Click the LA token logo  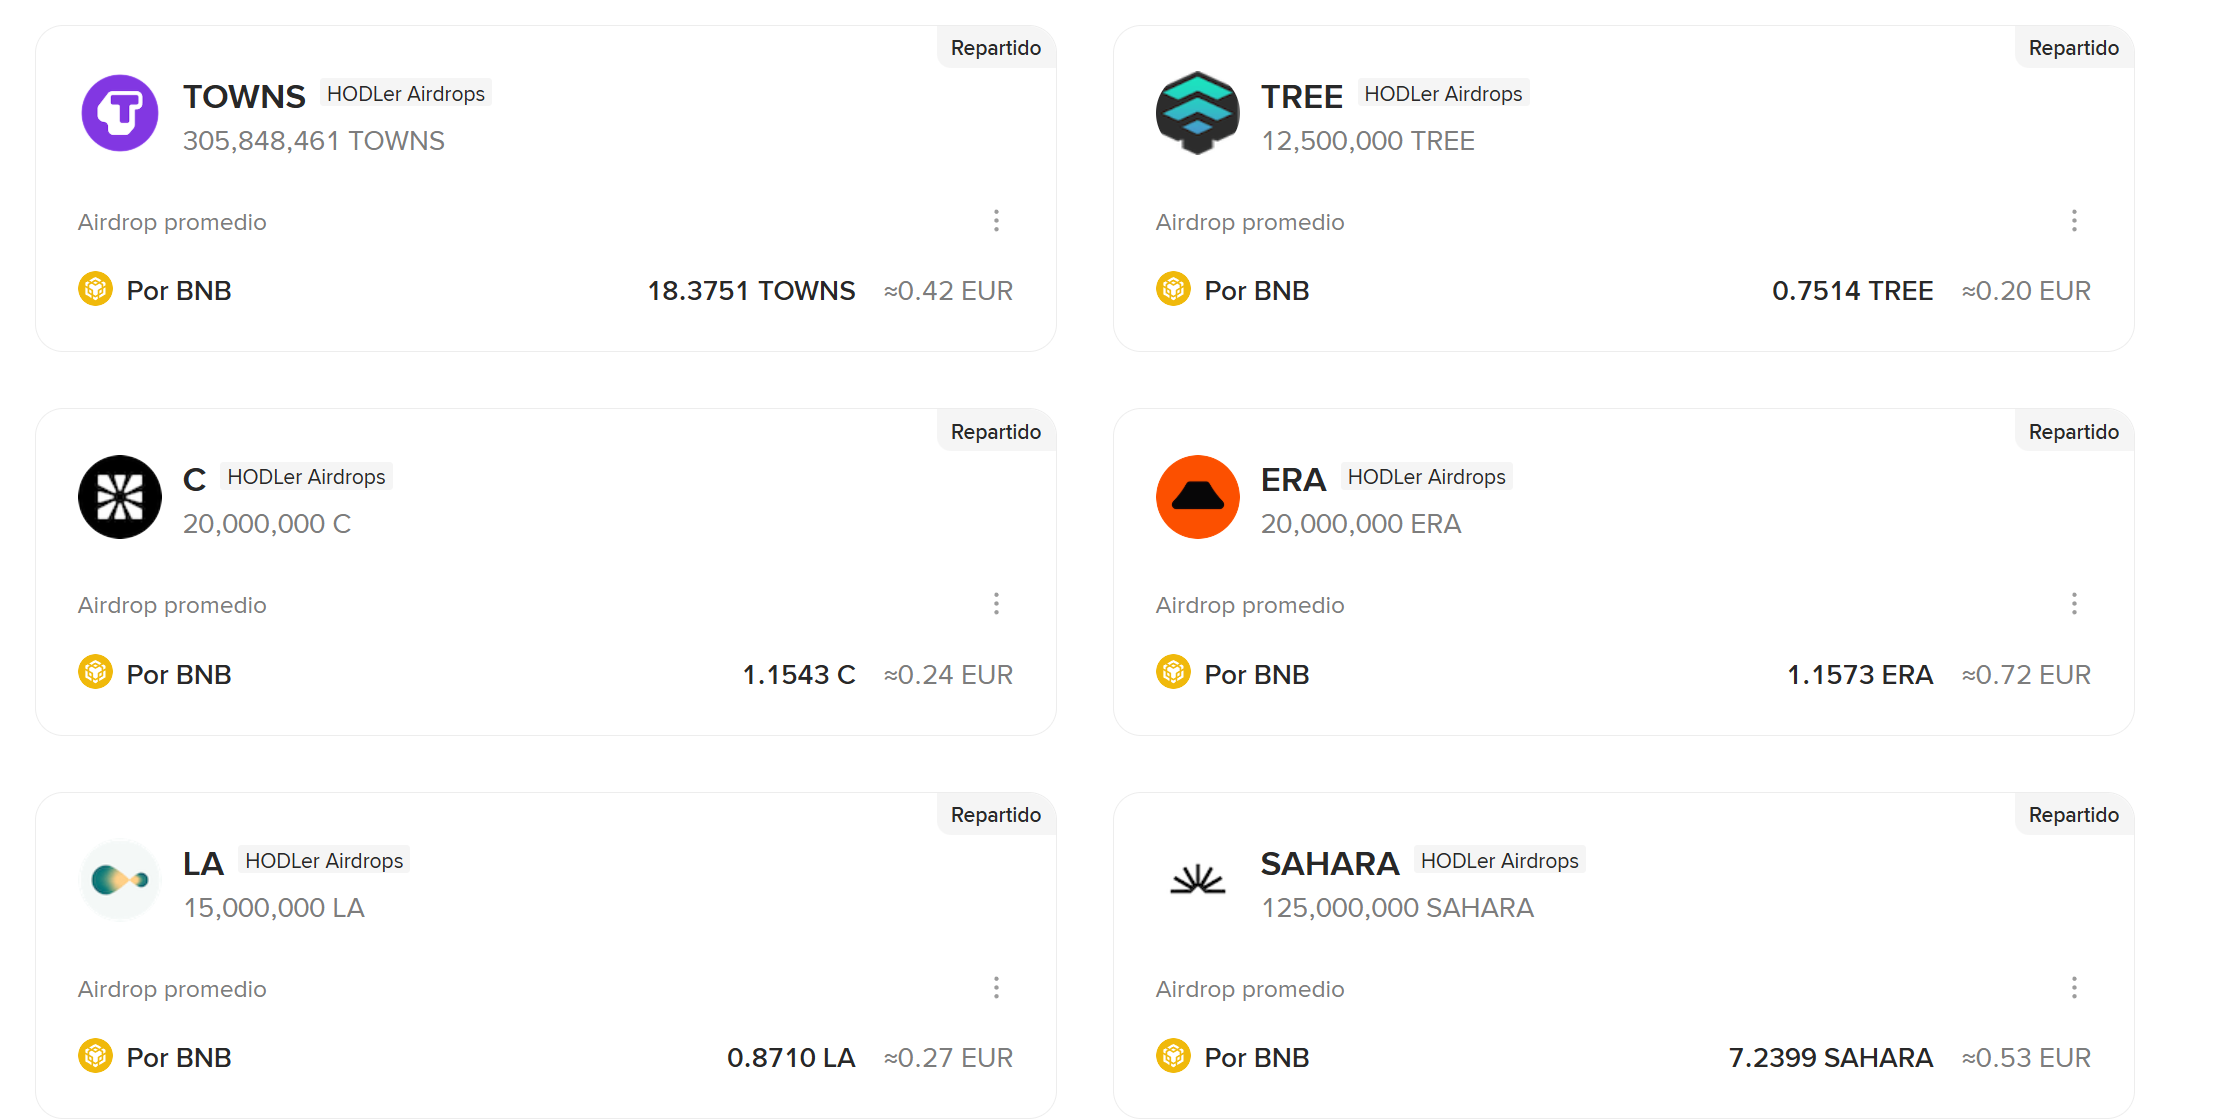coord(120,880)
